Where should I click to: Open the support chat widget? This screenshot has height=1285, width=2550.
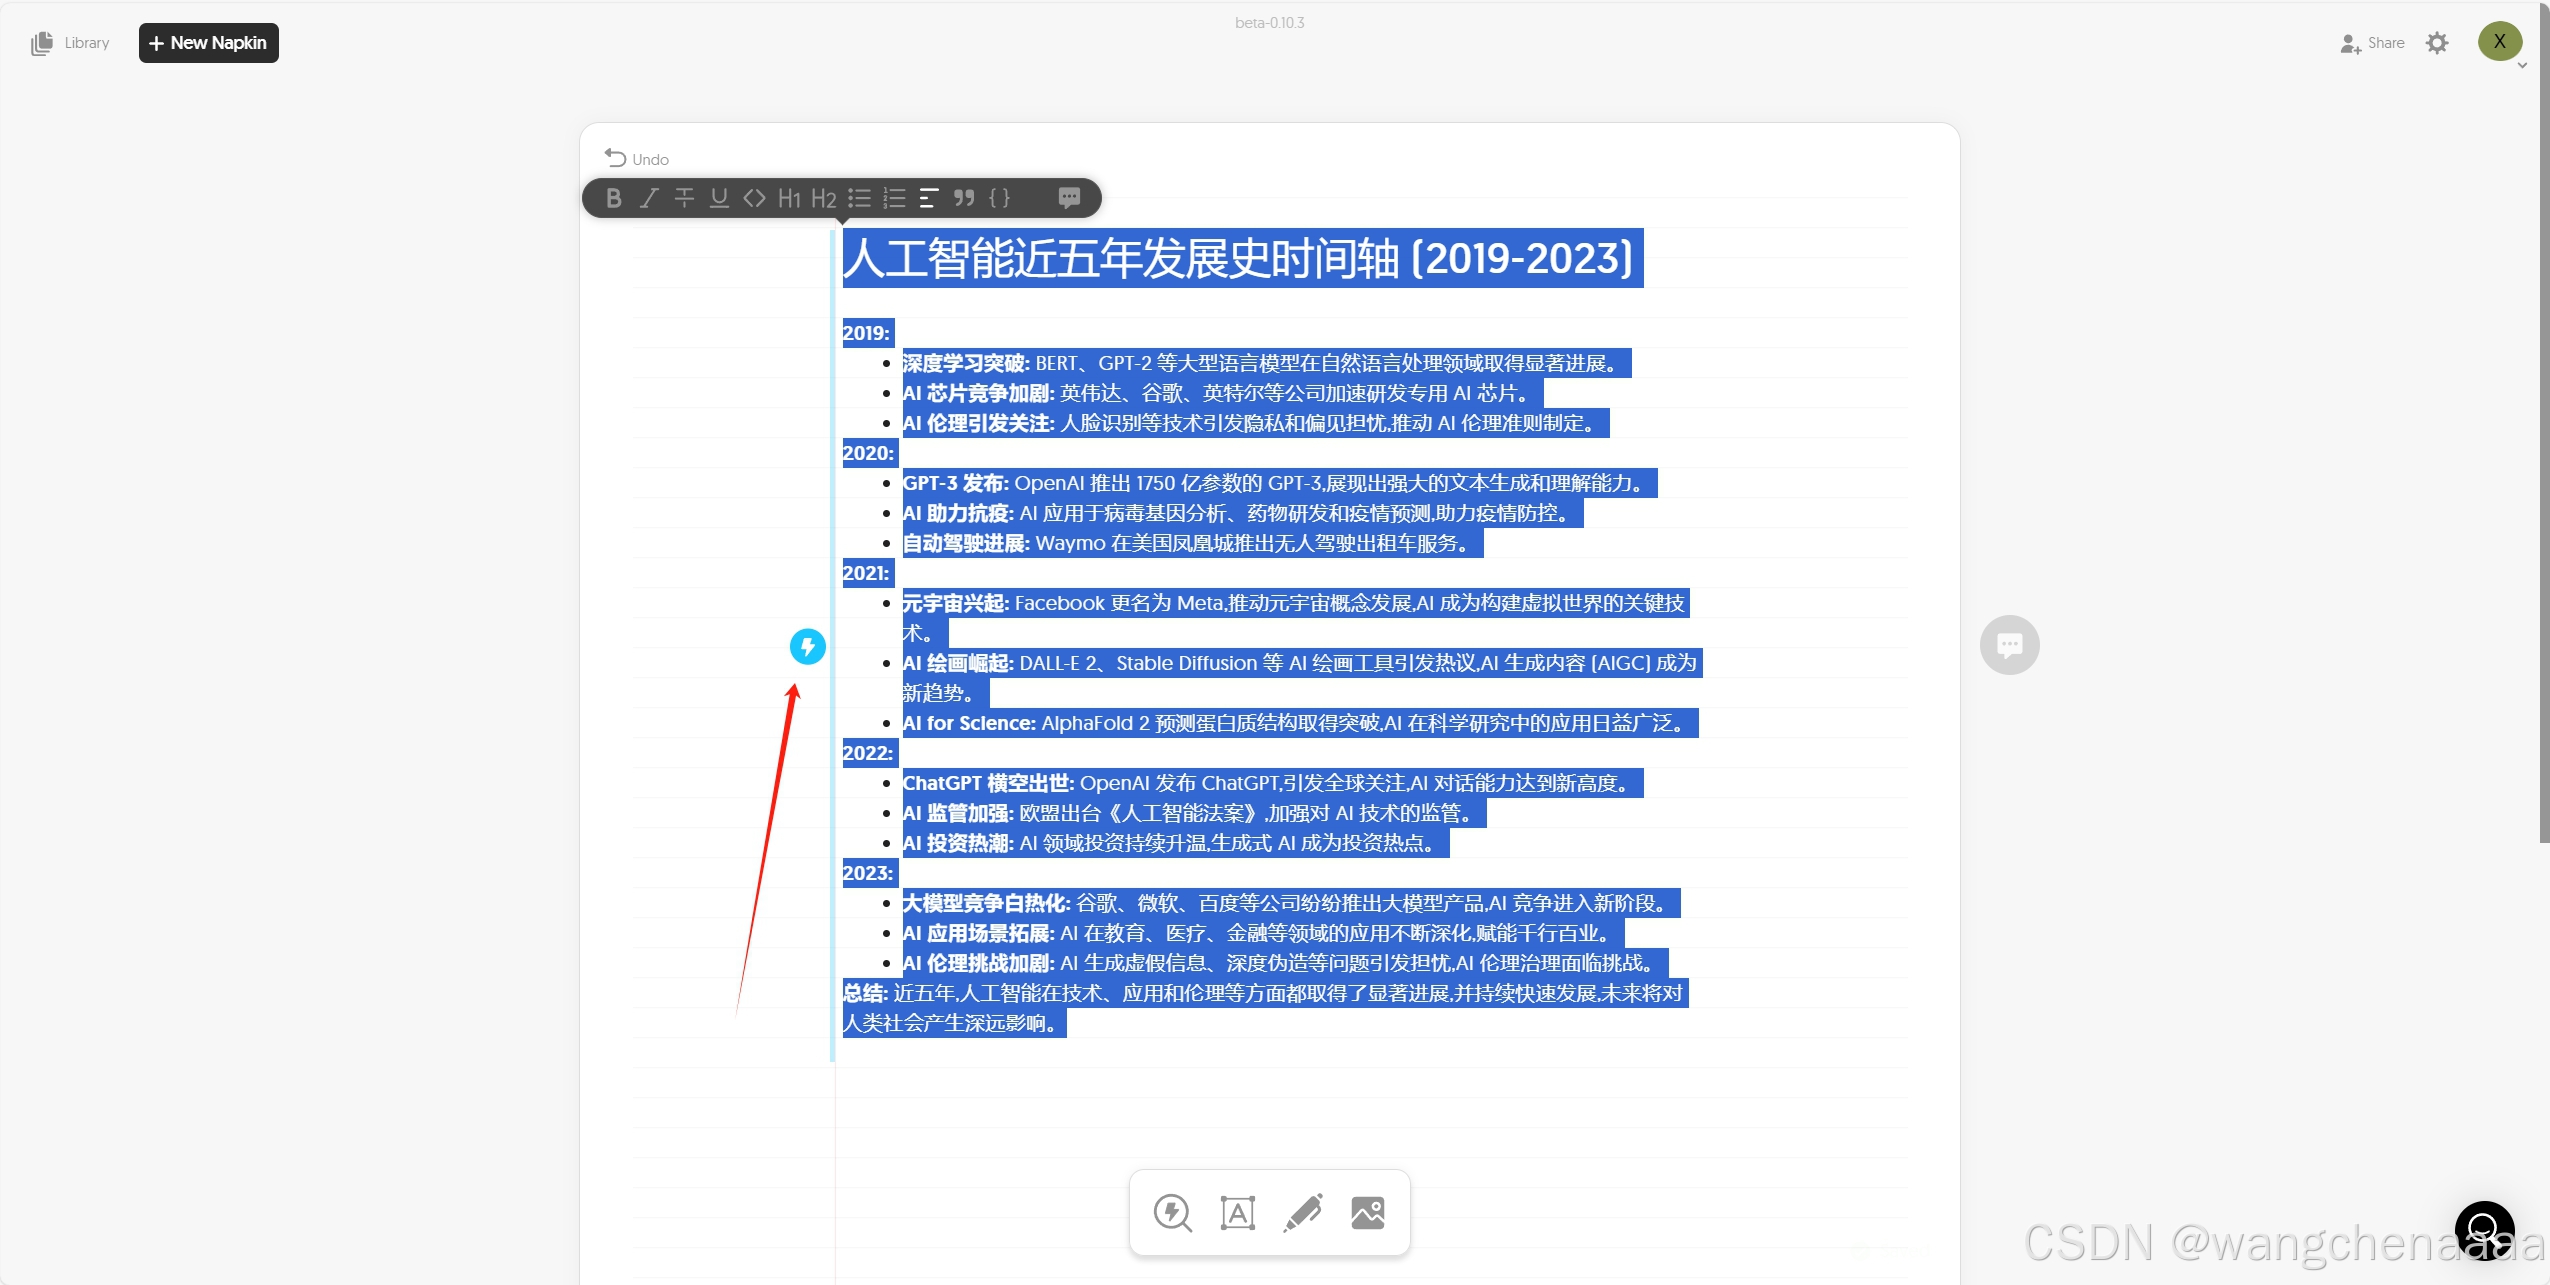click(x=2485, y=1231)
